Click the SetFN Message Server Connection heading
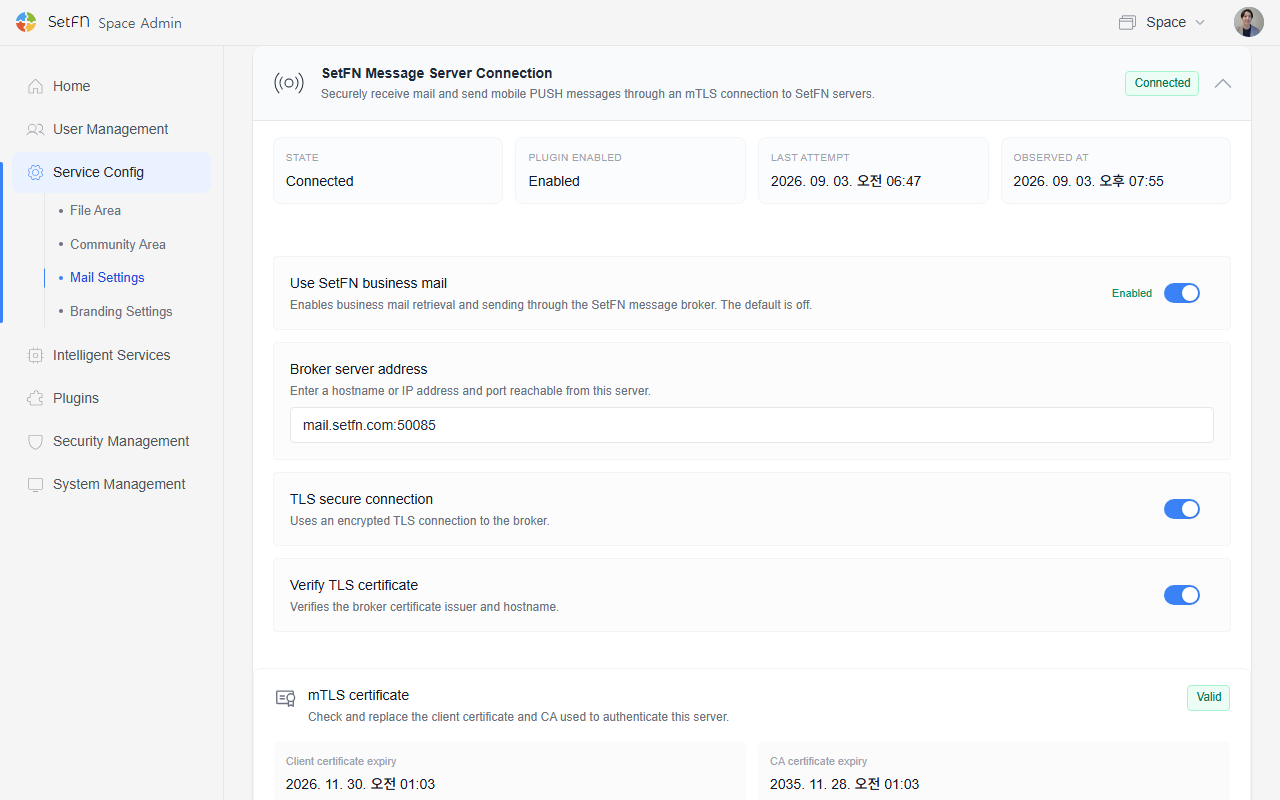 [x=437, y=73]
